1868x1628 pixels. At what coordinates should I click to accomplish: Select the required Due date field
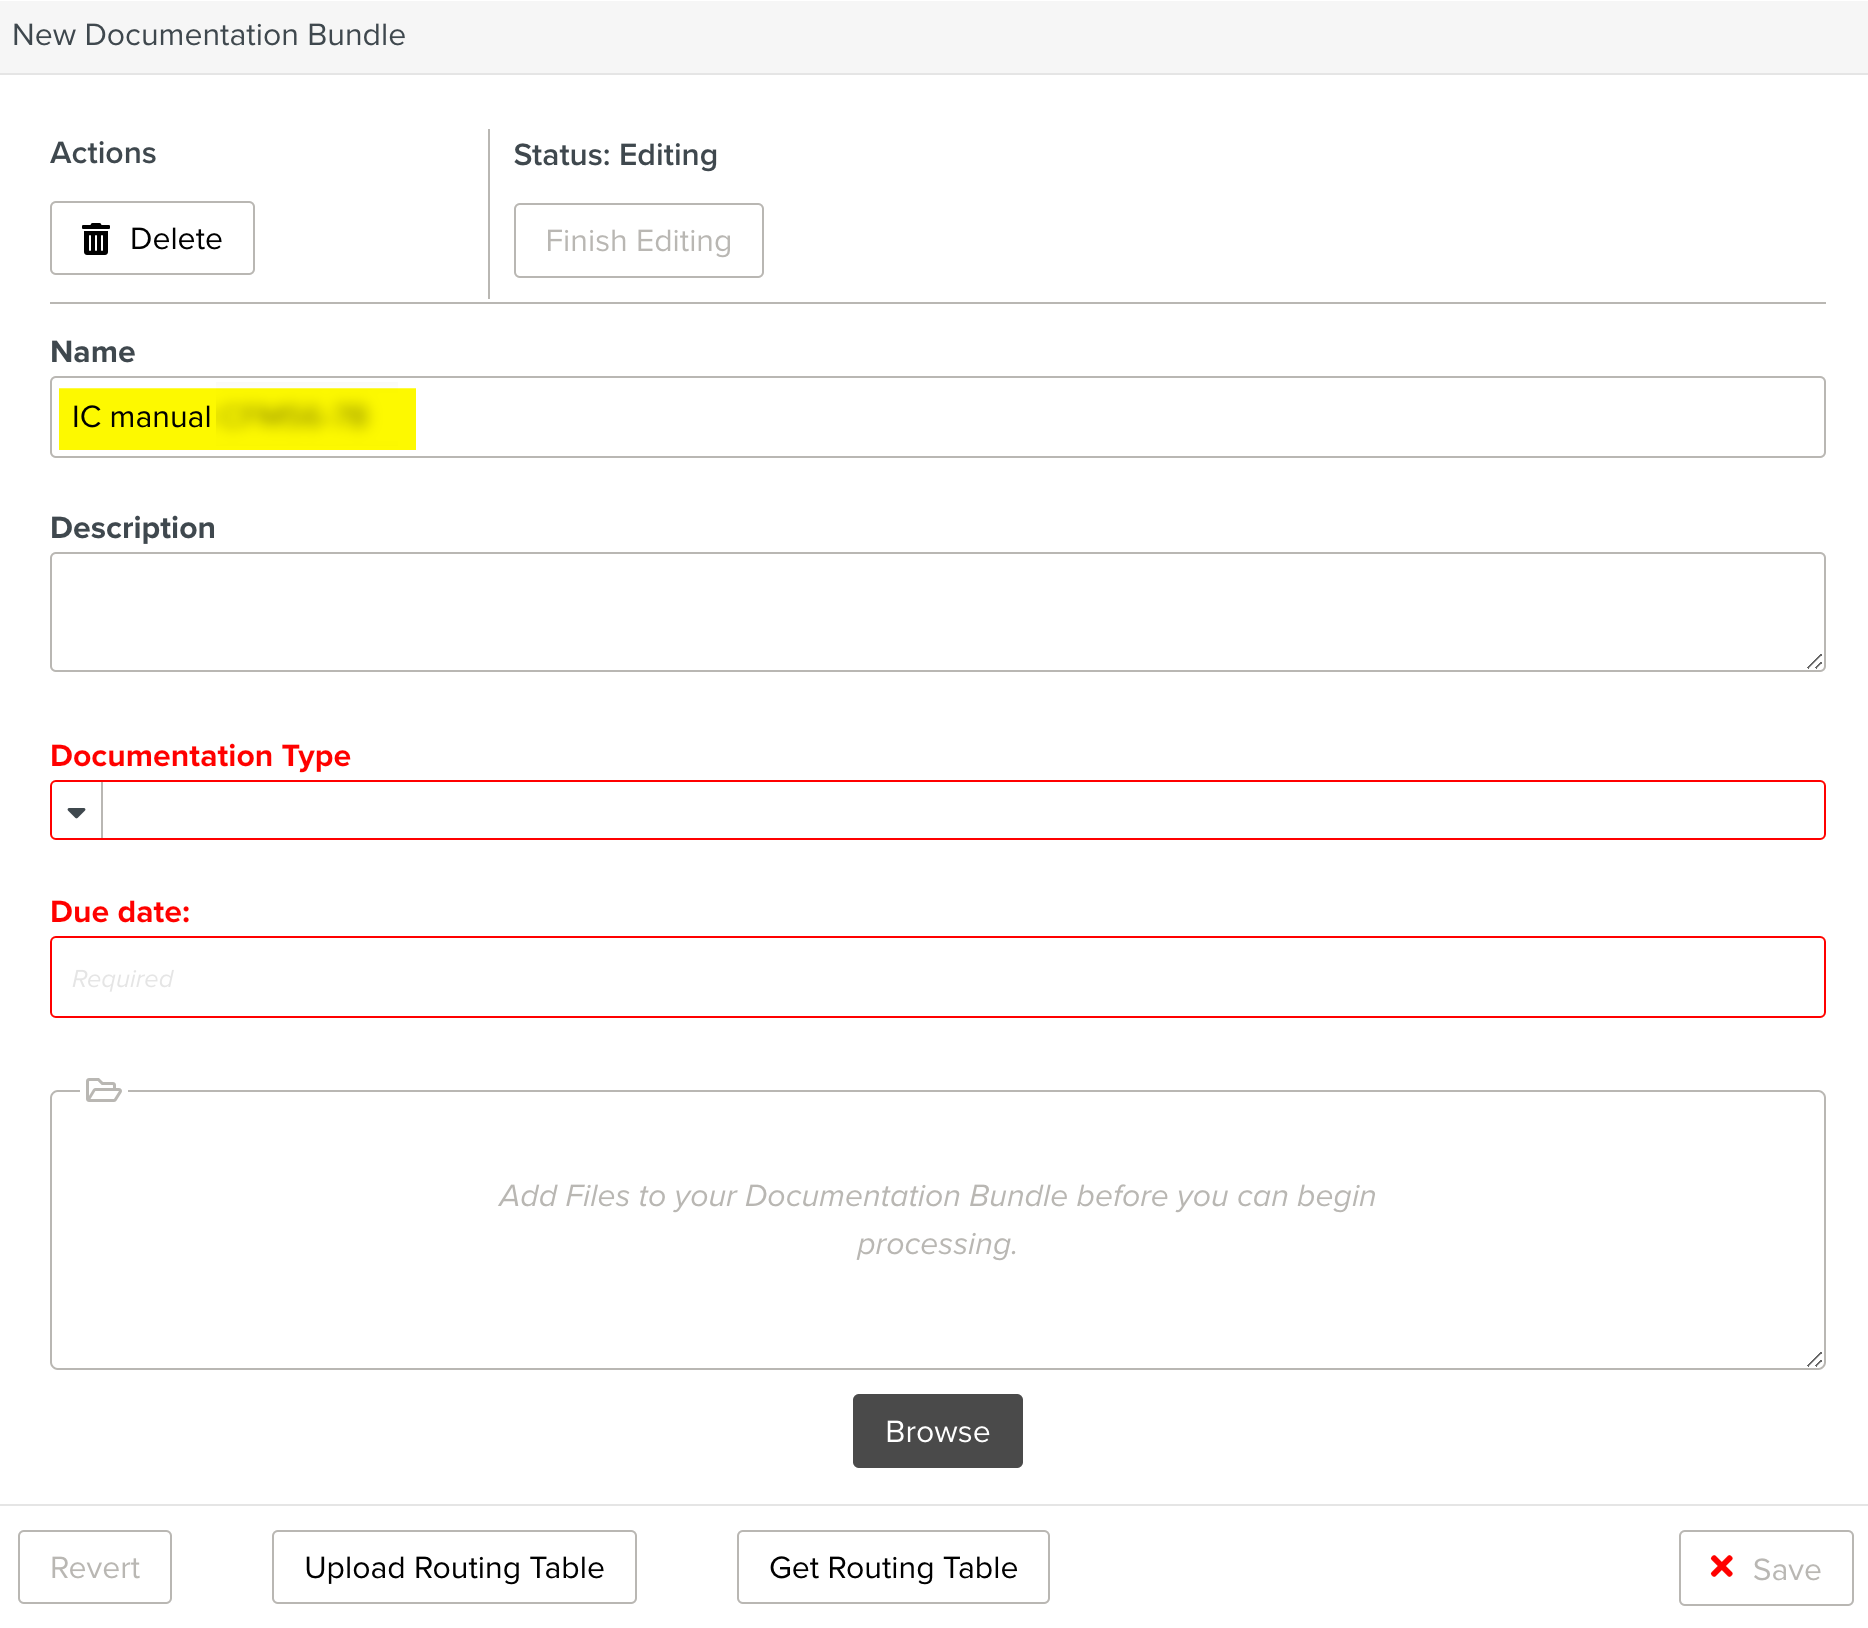936,977
